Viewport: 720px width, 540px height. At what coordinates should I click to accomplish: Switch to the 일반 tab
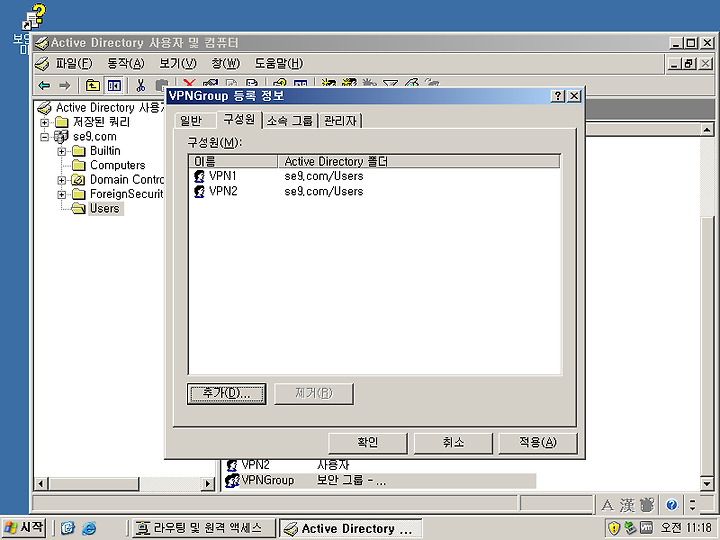191,121
